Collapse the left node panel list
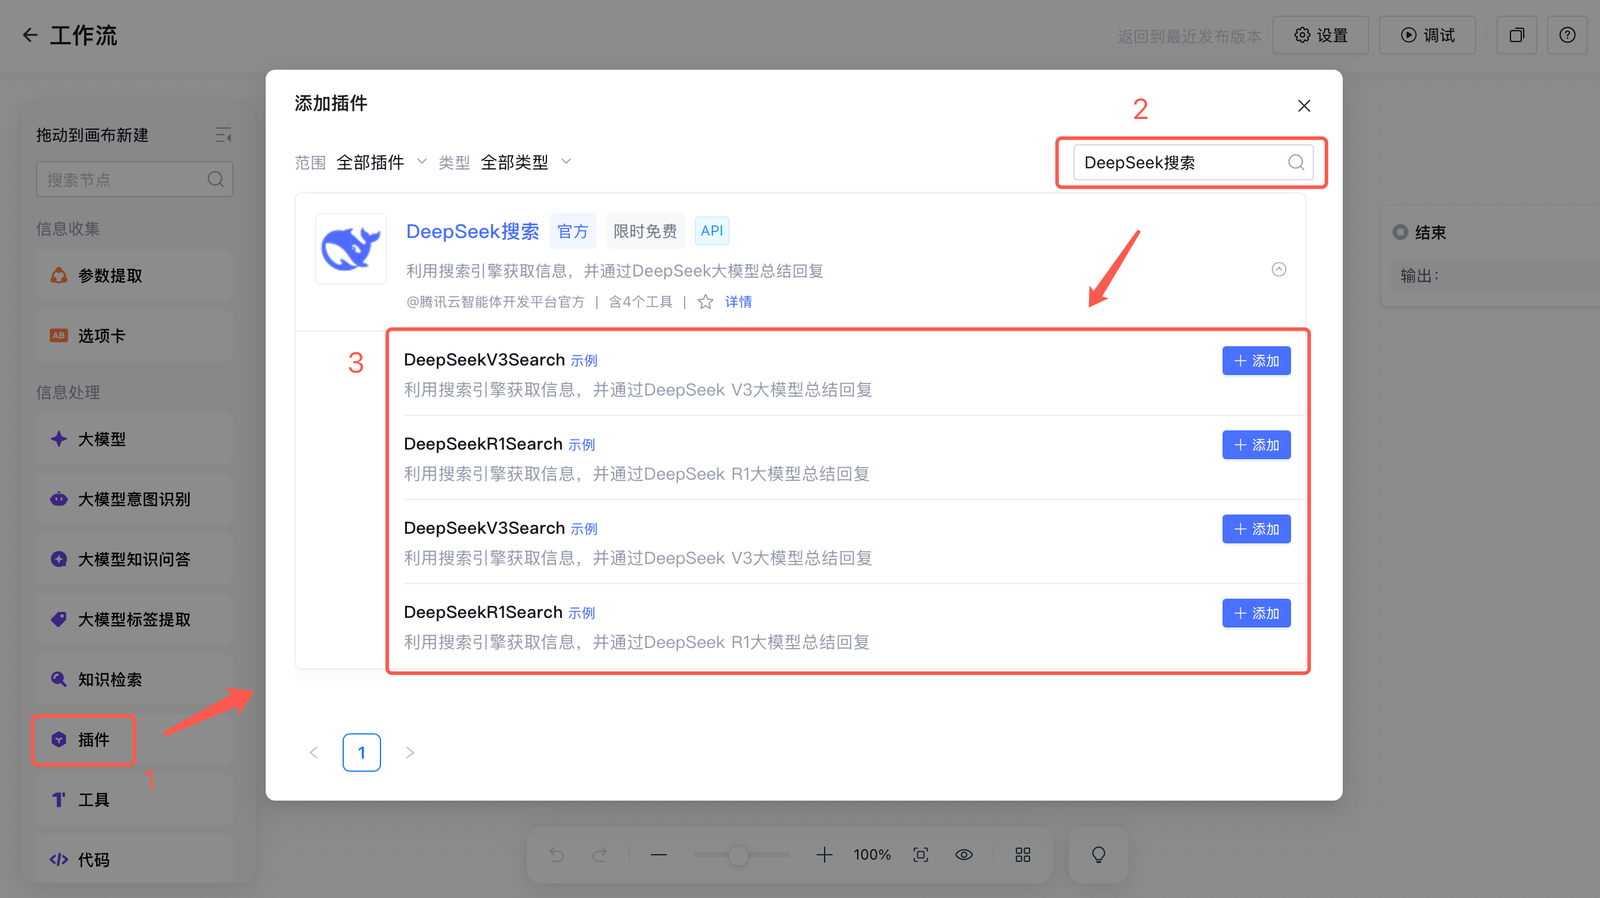This screenshot has width=1600, height=898. [x=223, y=135]
